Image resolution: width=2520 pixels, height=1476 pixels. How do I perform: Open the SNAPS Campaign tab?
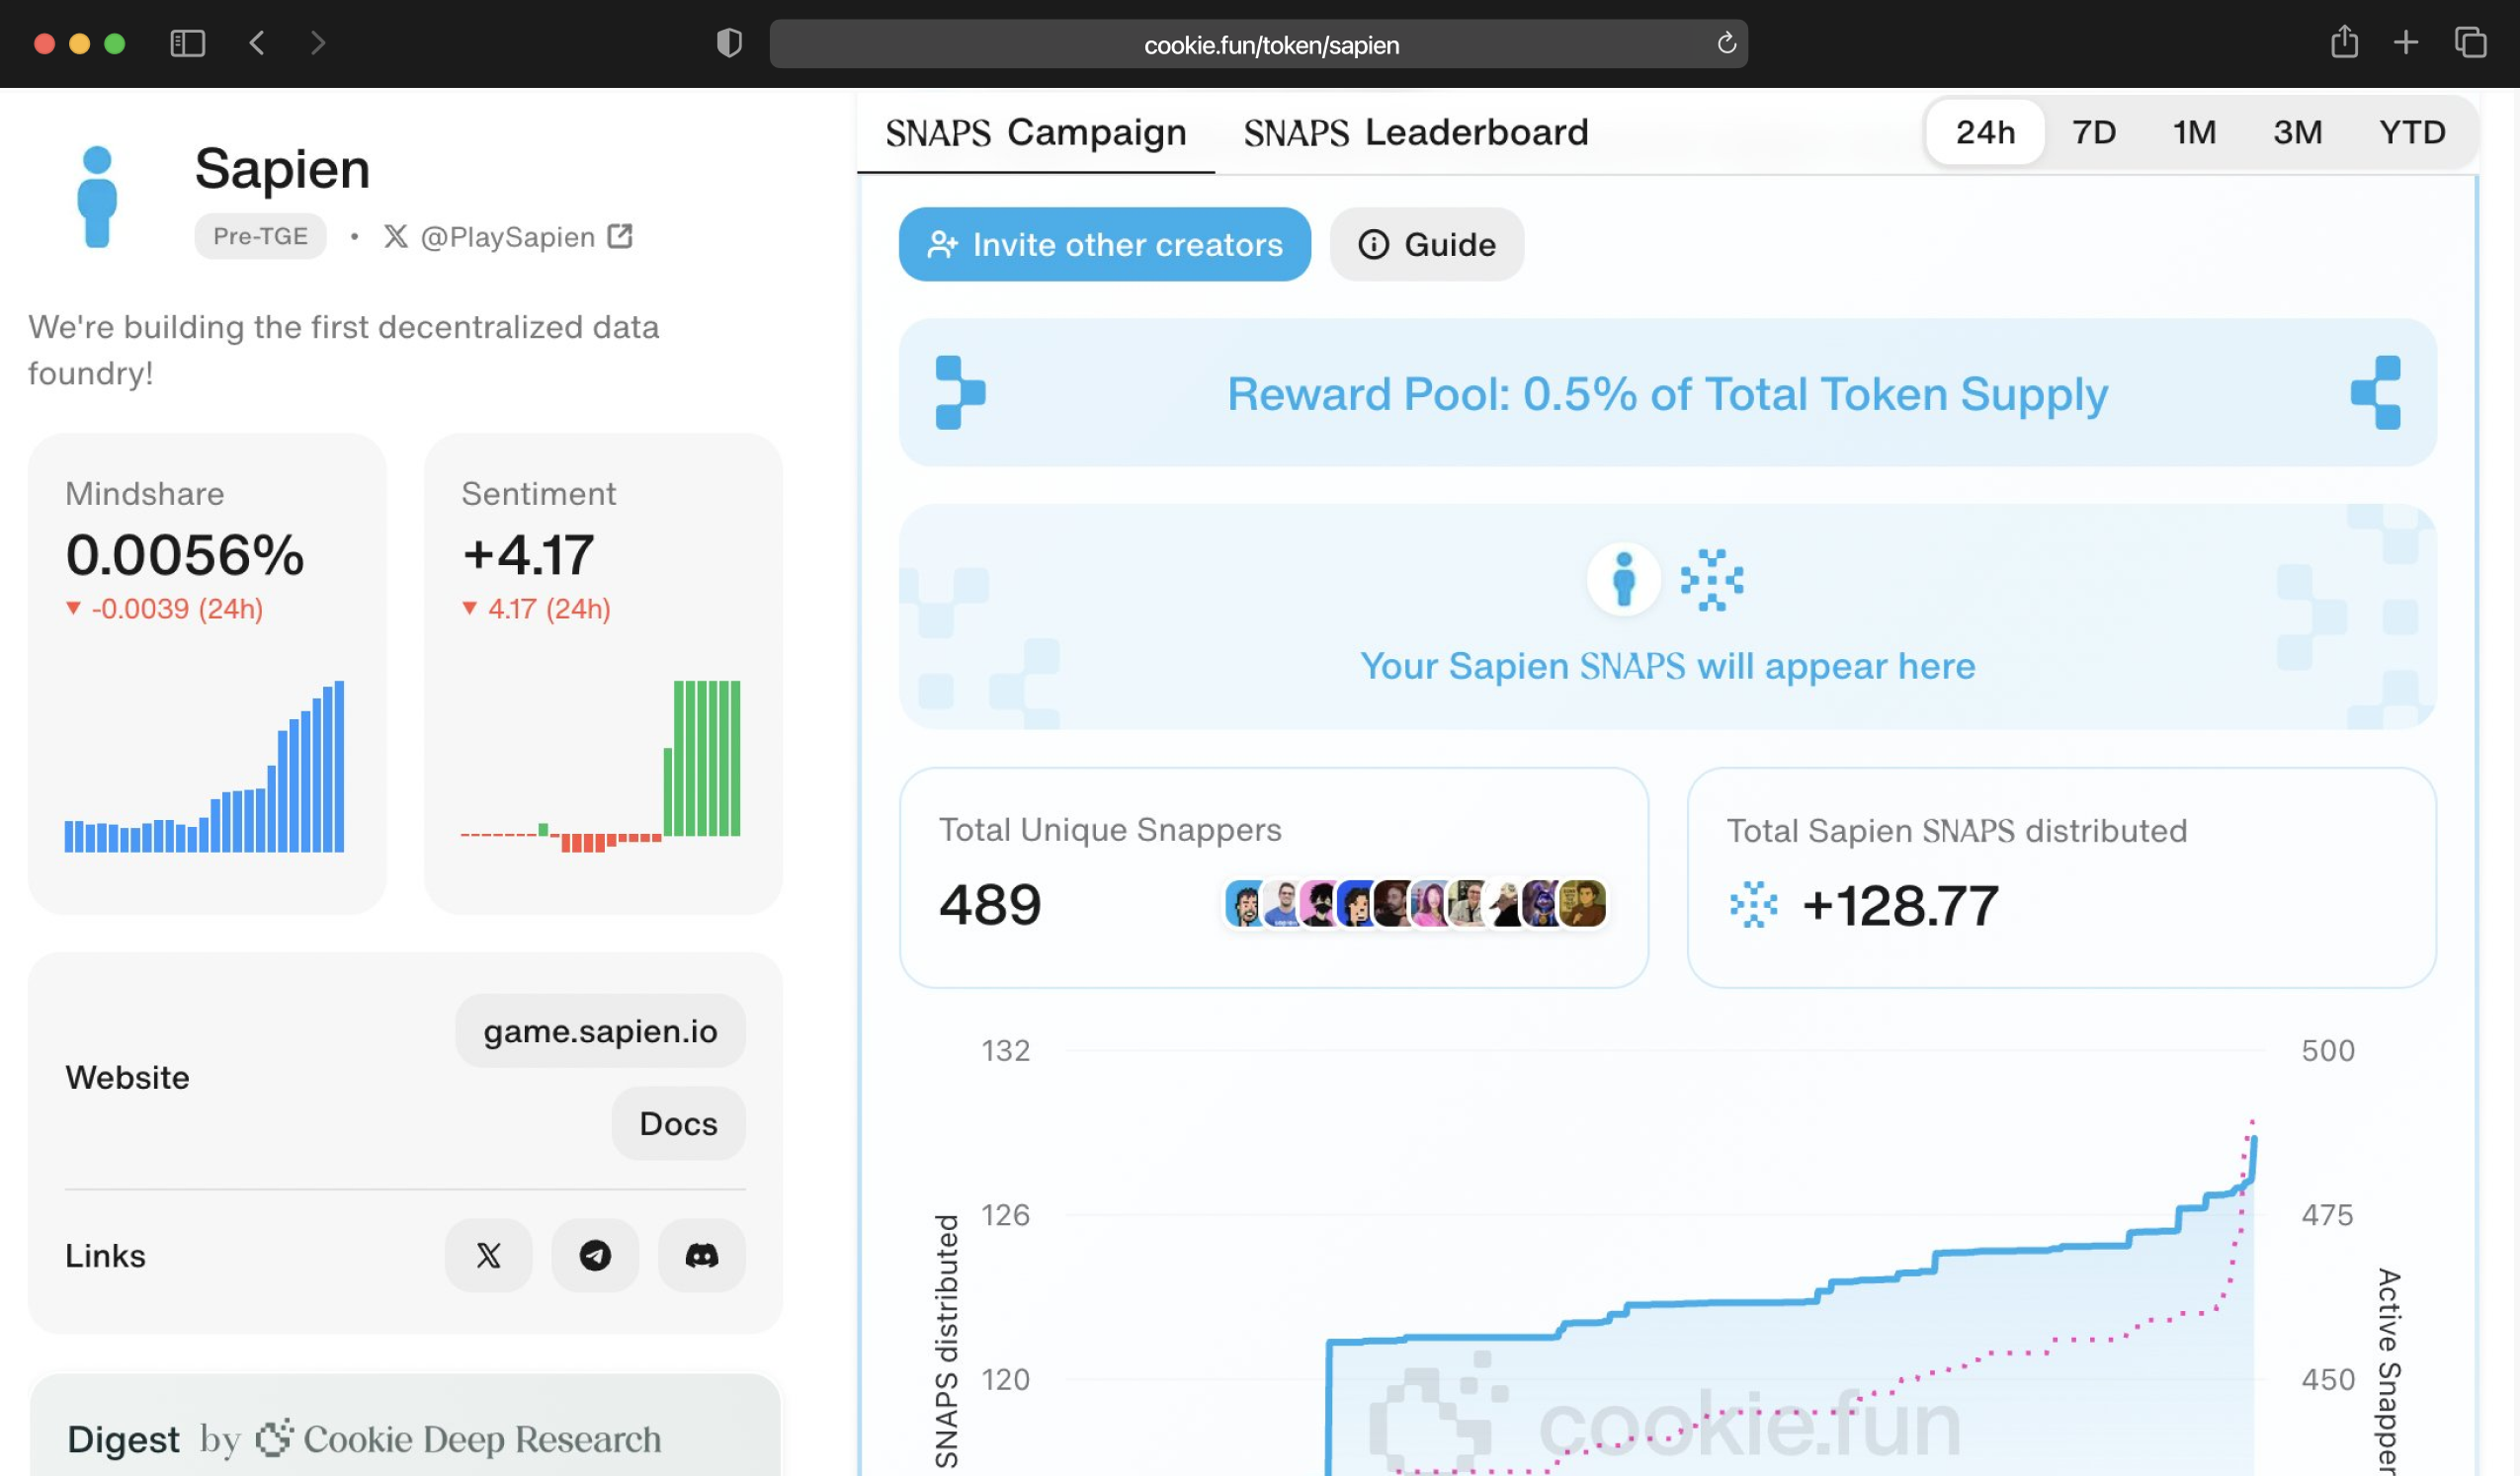point(1036,131)
